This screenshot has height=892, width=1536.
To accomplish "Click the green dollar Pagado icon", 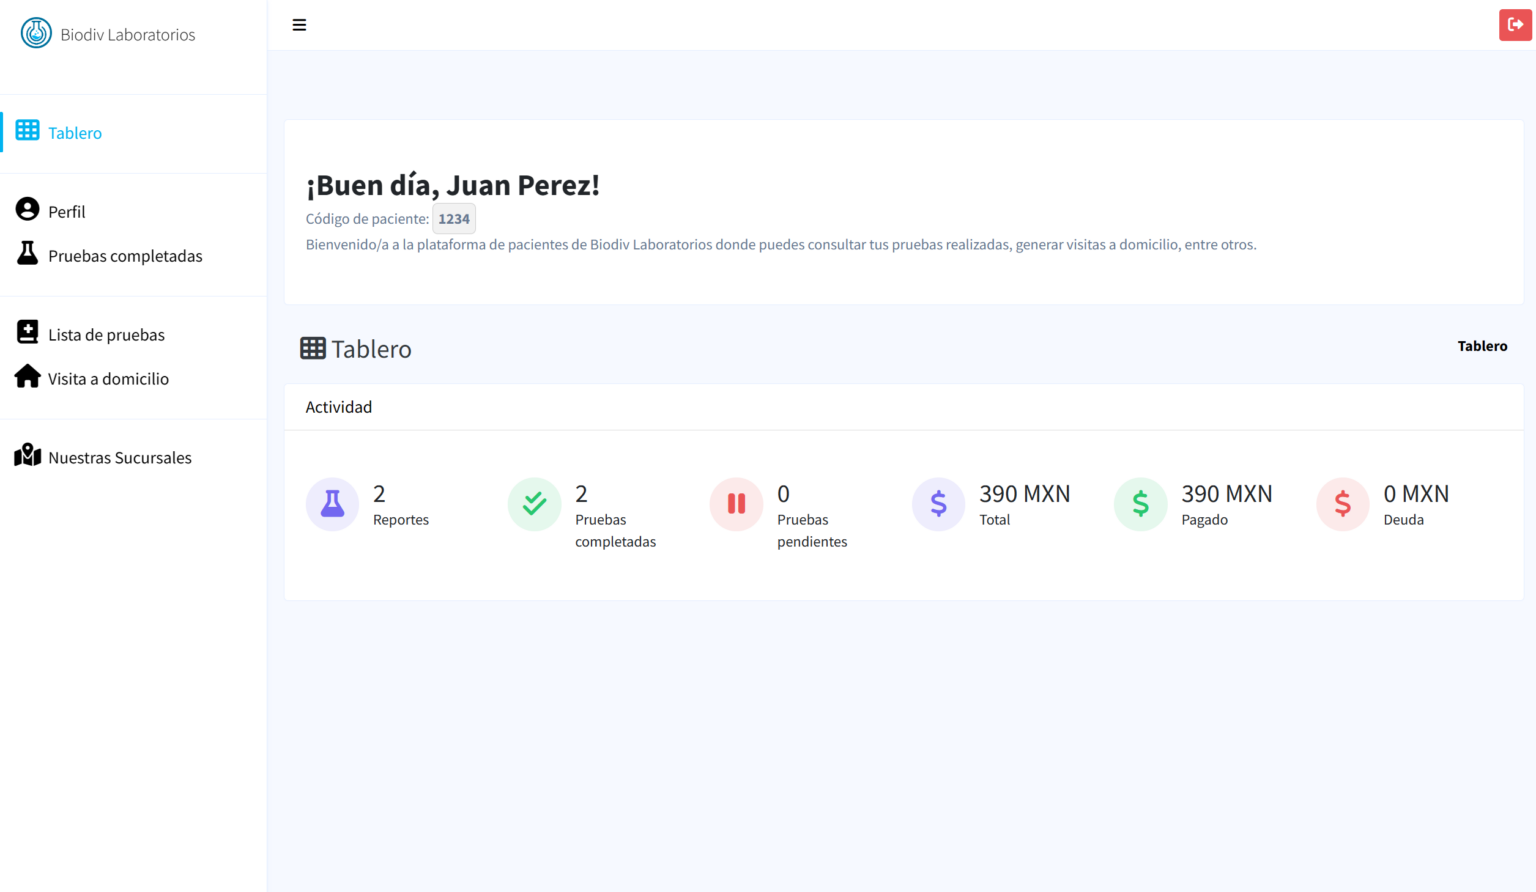I will [x=1140, y=504].
